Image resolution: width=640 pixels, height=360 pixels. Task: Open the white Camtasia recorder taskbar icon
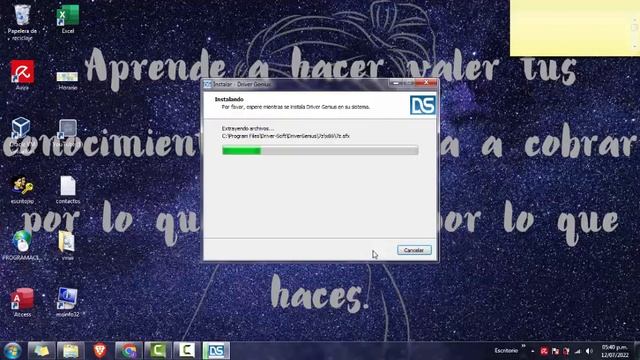click(187, 351)
